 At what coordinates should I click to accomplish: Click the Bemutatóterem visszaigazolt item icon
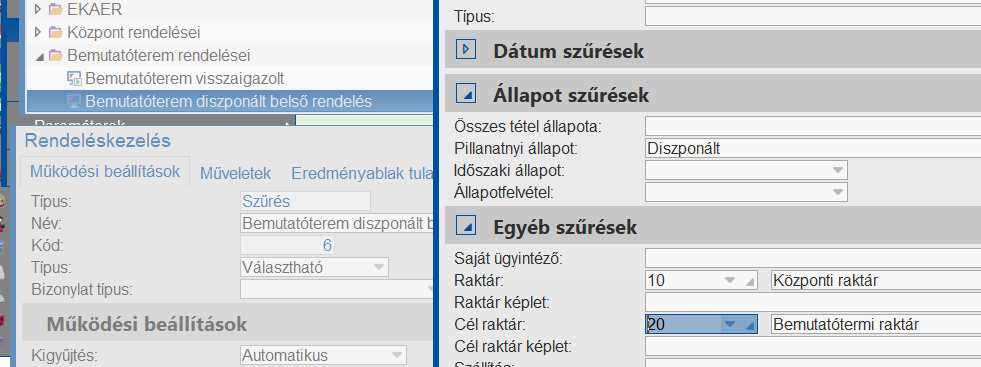click(74, 79)
